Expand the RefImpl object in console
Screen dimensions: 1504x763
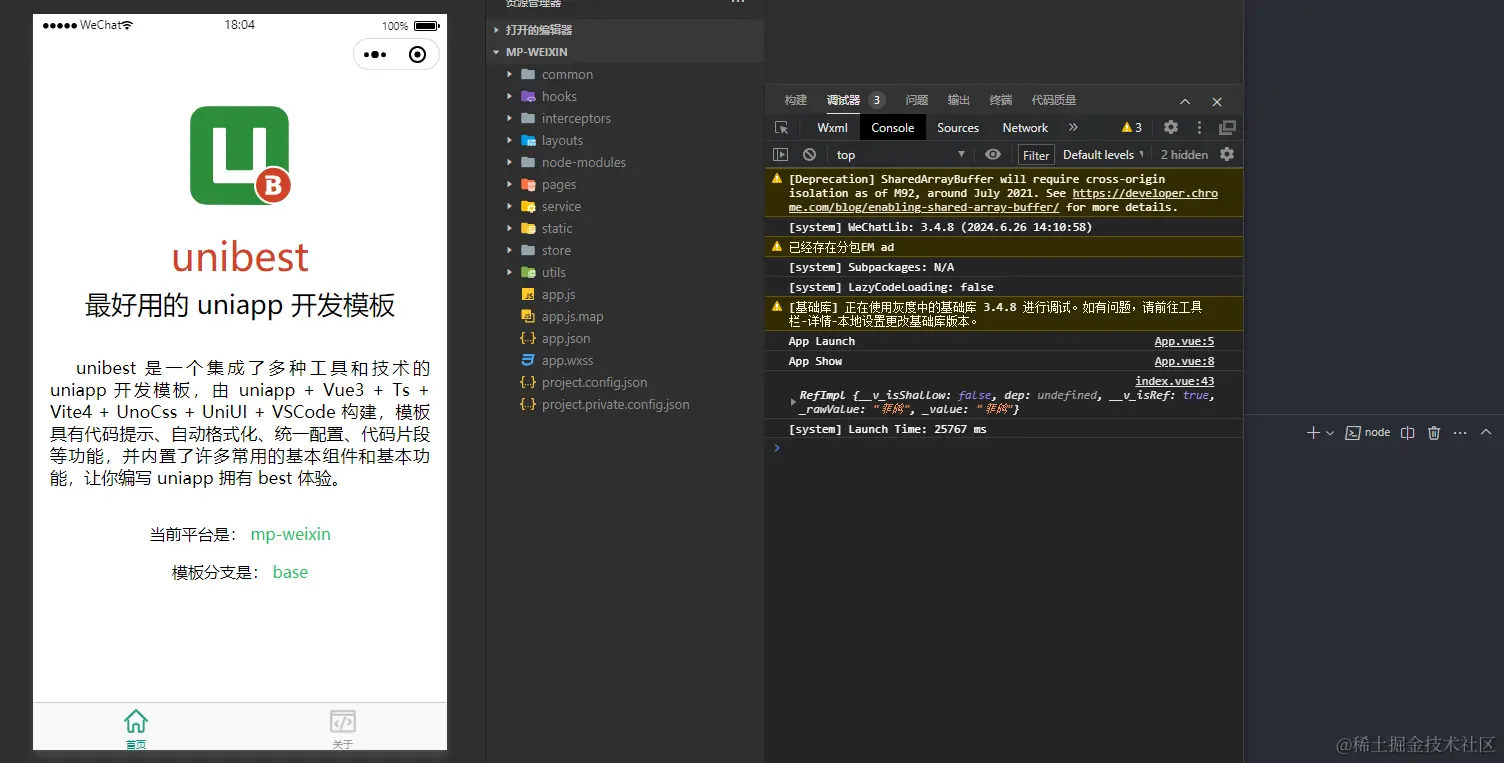pyautogui.click(x=794, y=402)
